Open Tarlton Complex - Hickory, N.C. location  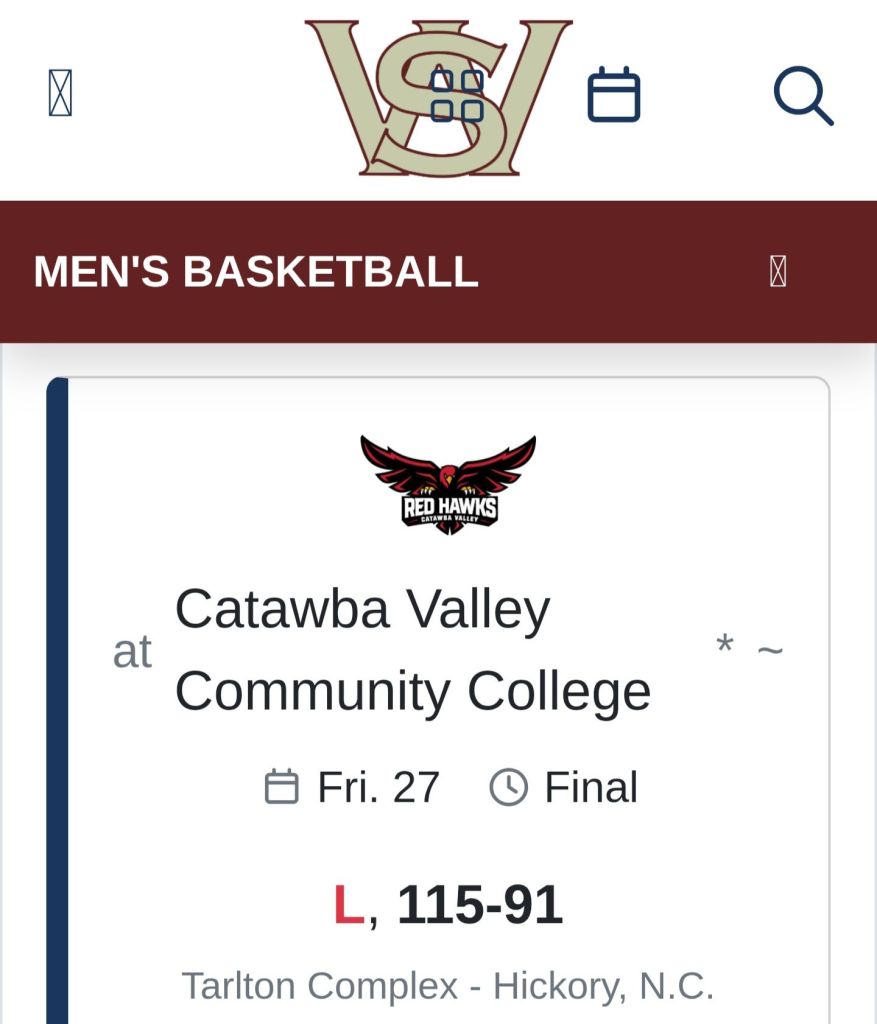(x=447, y=986)
